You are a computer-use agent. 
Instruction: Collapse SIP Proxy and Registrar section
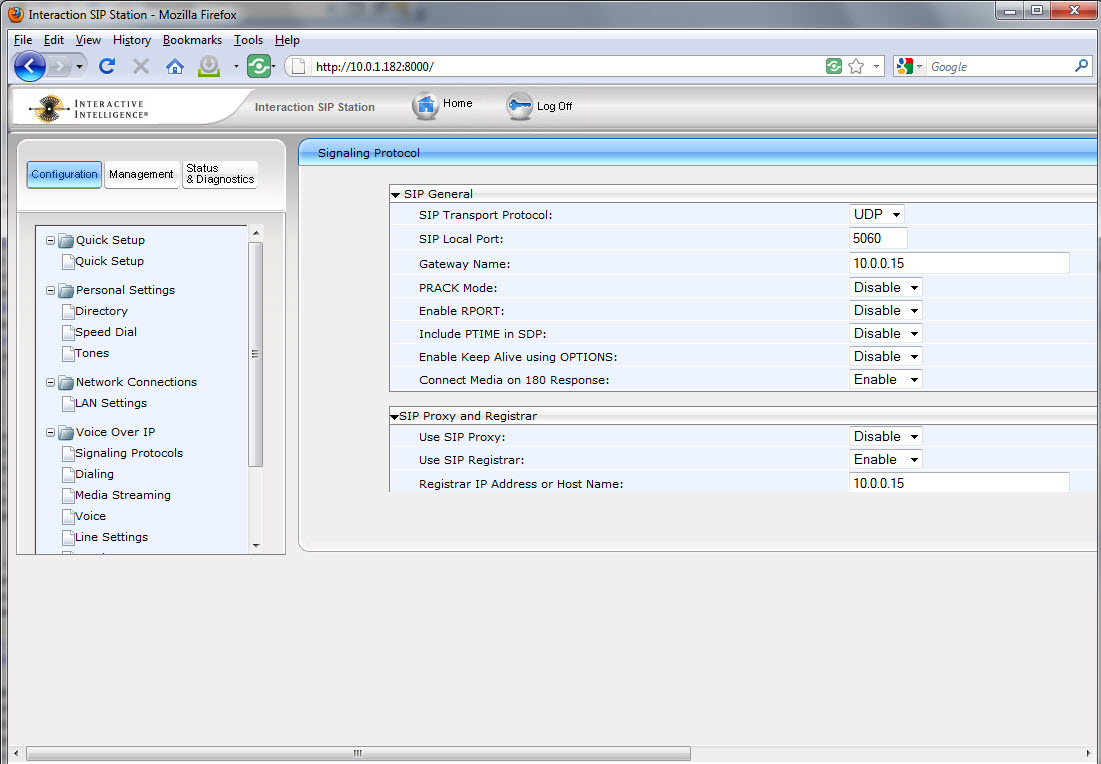(394, 417)
